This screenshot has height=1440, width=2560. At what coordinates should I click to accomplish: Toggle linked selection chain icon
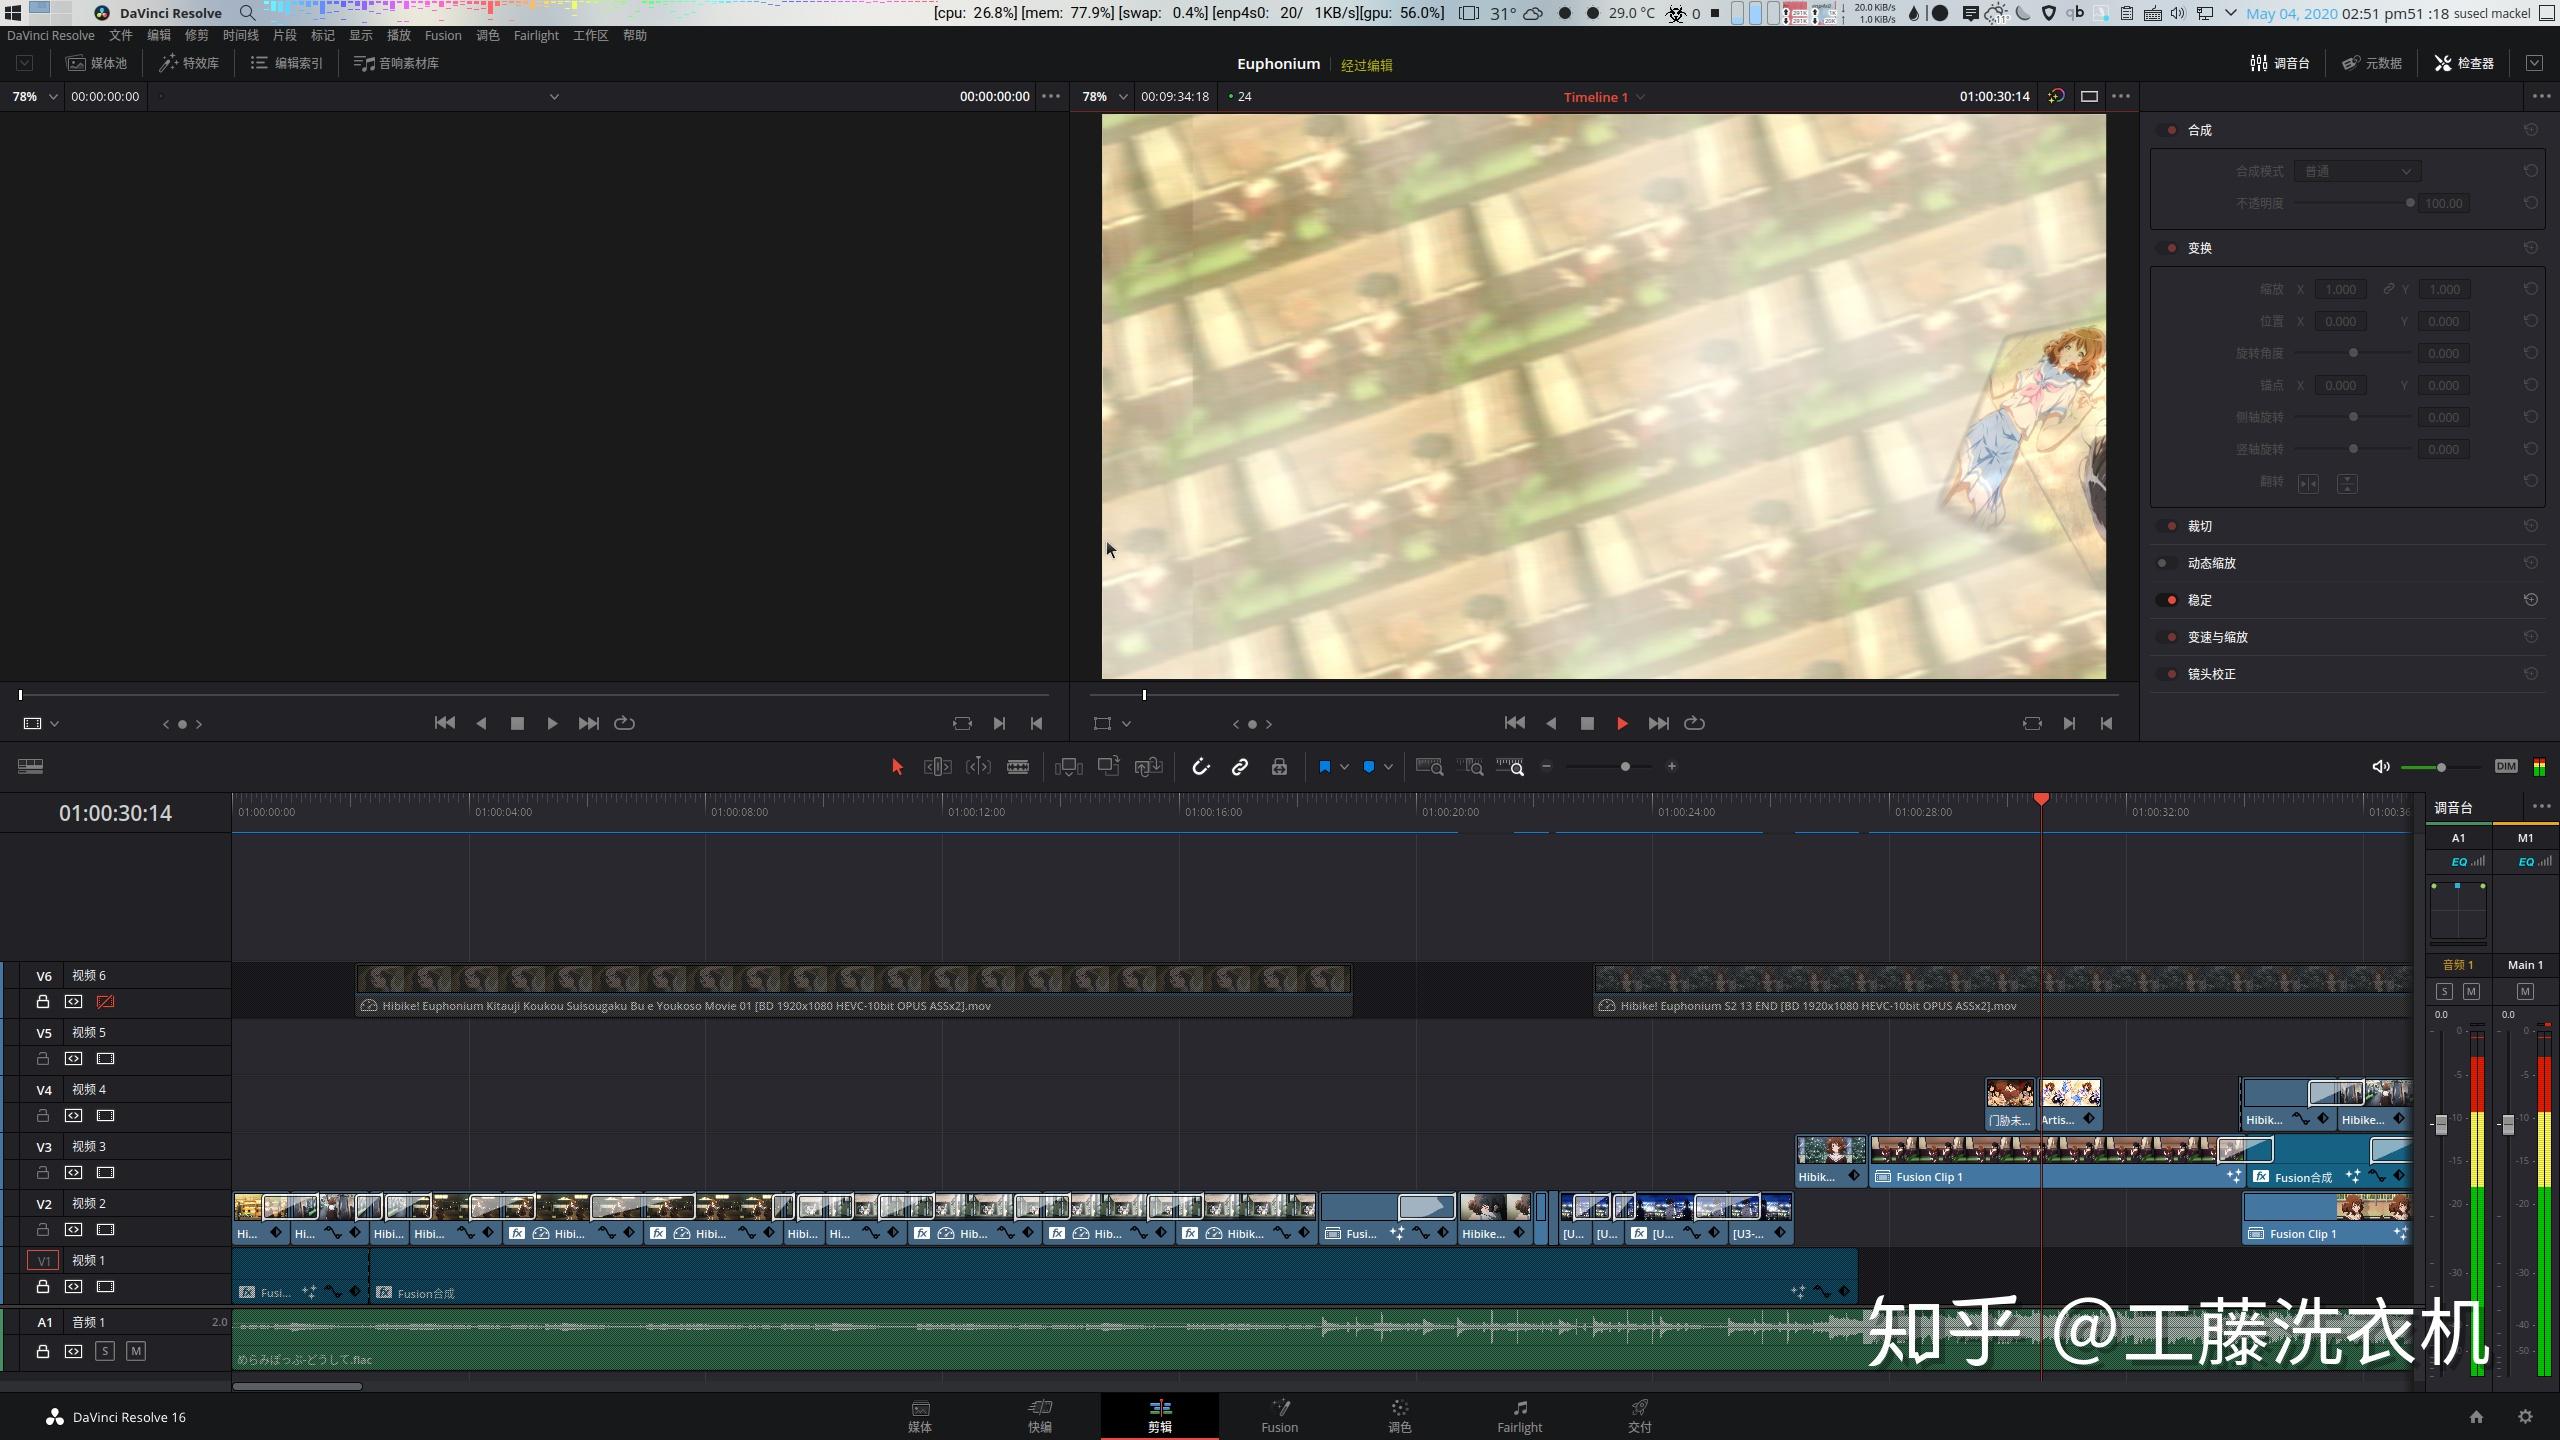coord(1239,767)
